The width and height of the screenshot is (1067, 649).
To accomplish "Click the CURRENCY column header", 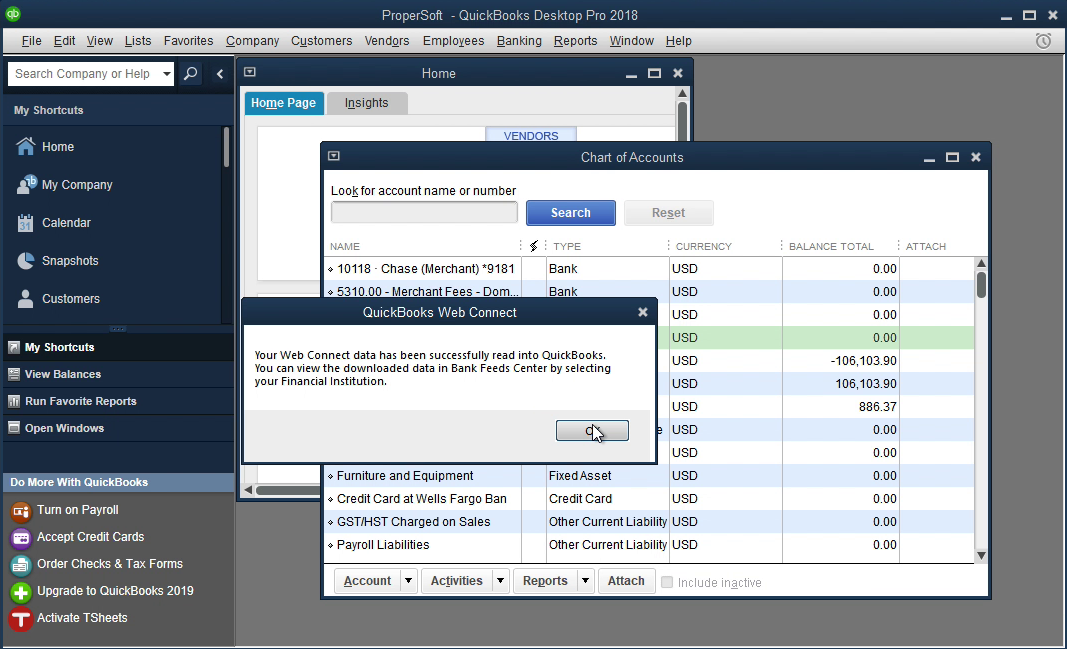I will pyautogui.click(x=704, y=246).
